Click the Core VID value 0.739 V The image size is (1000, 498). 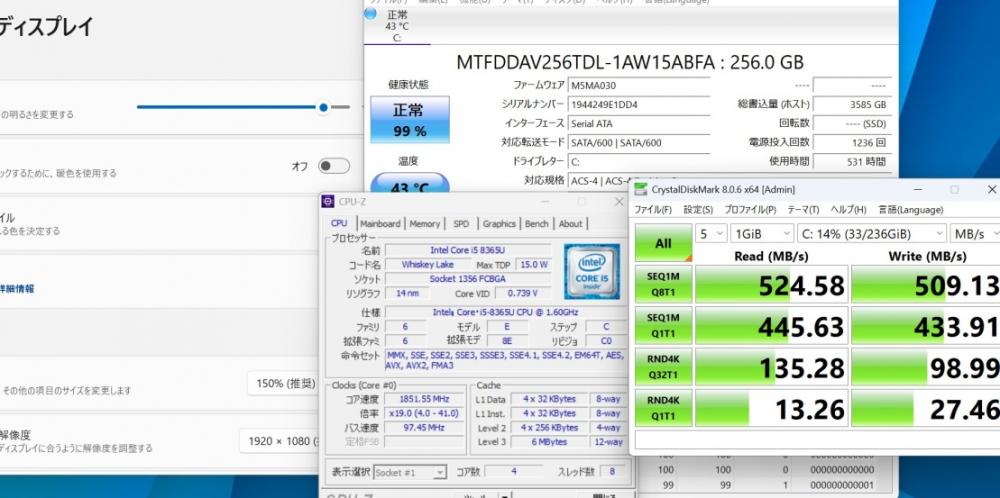pos(522,294)
